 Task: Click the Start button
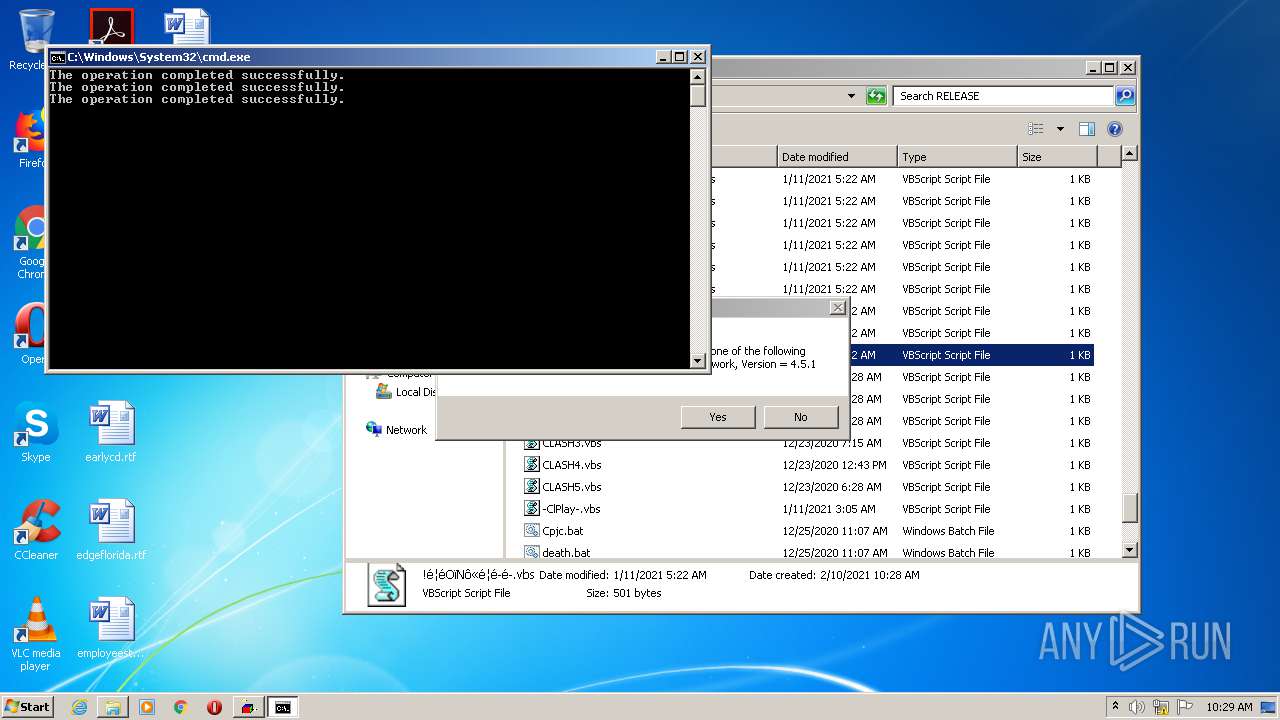pyautogui.click(x=28, y=706)
